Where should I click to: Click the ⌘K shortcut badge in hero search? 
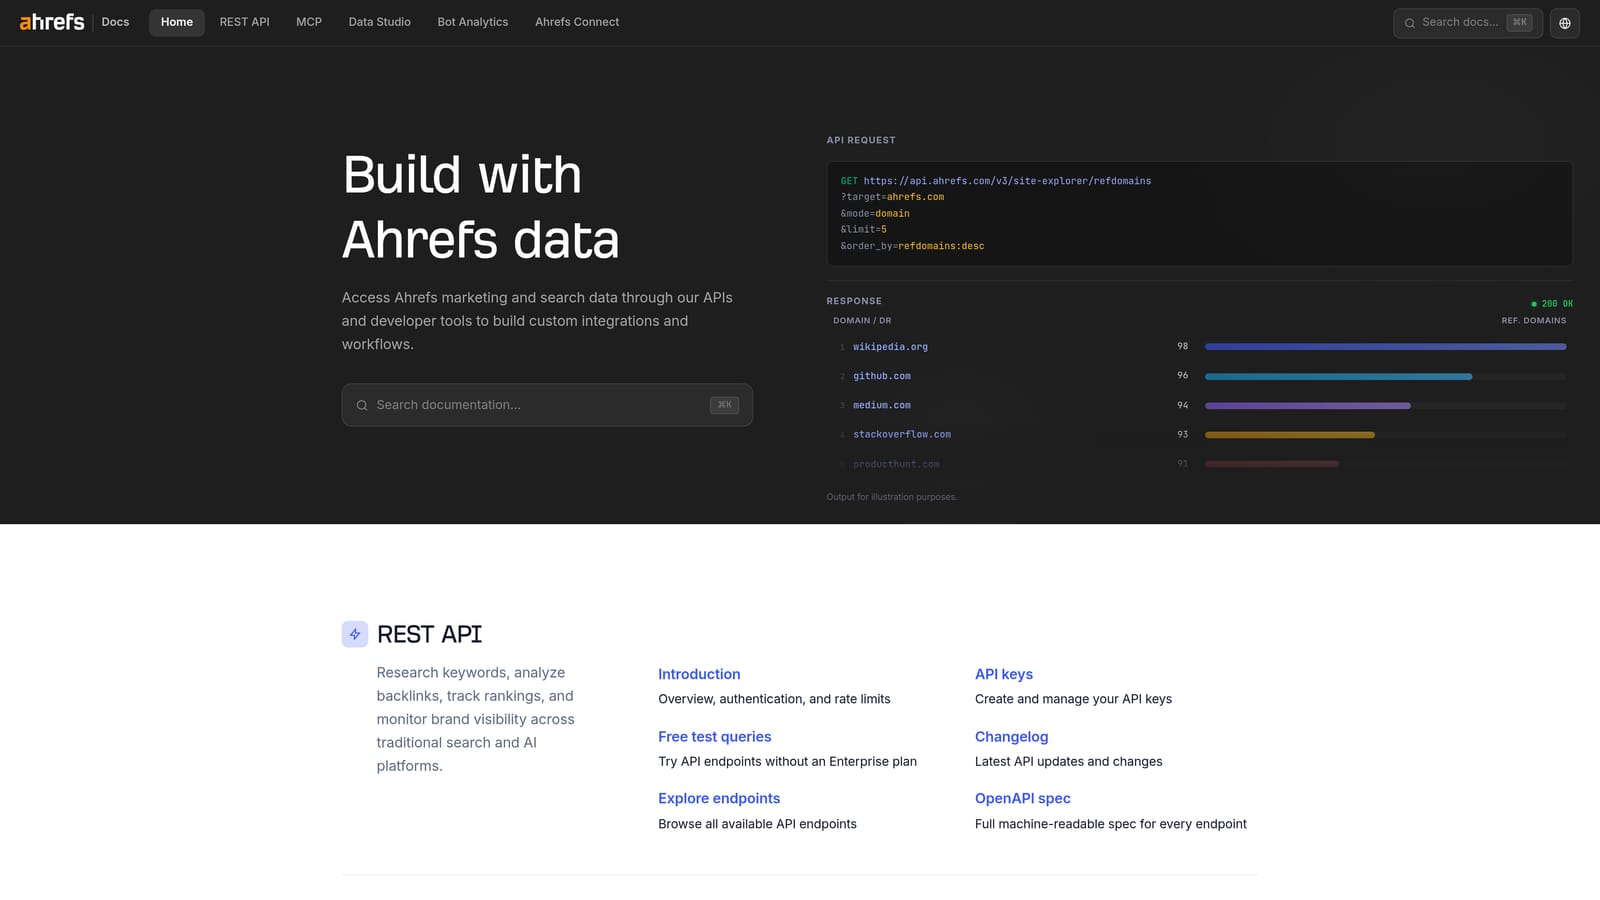[x=724, y=405]
